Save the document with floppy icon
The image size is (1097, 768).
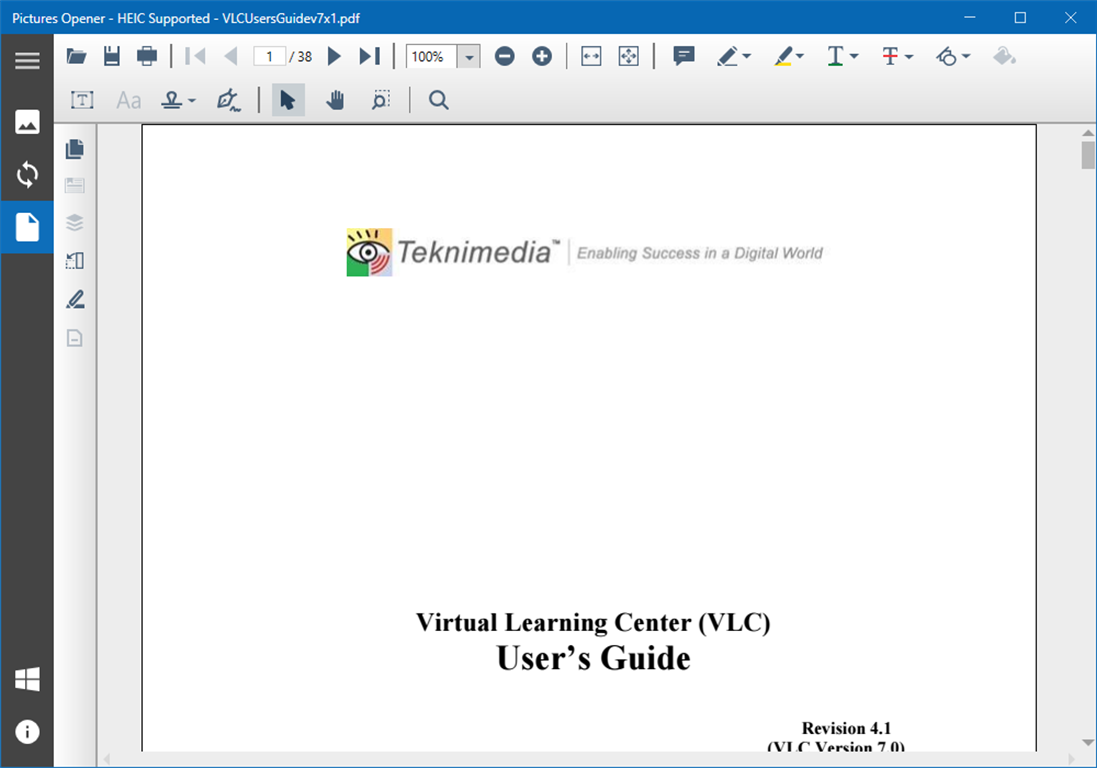point(112,56)
